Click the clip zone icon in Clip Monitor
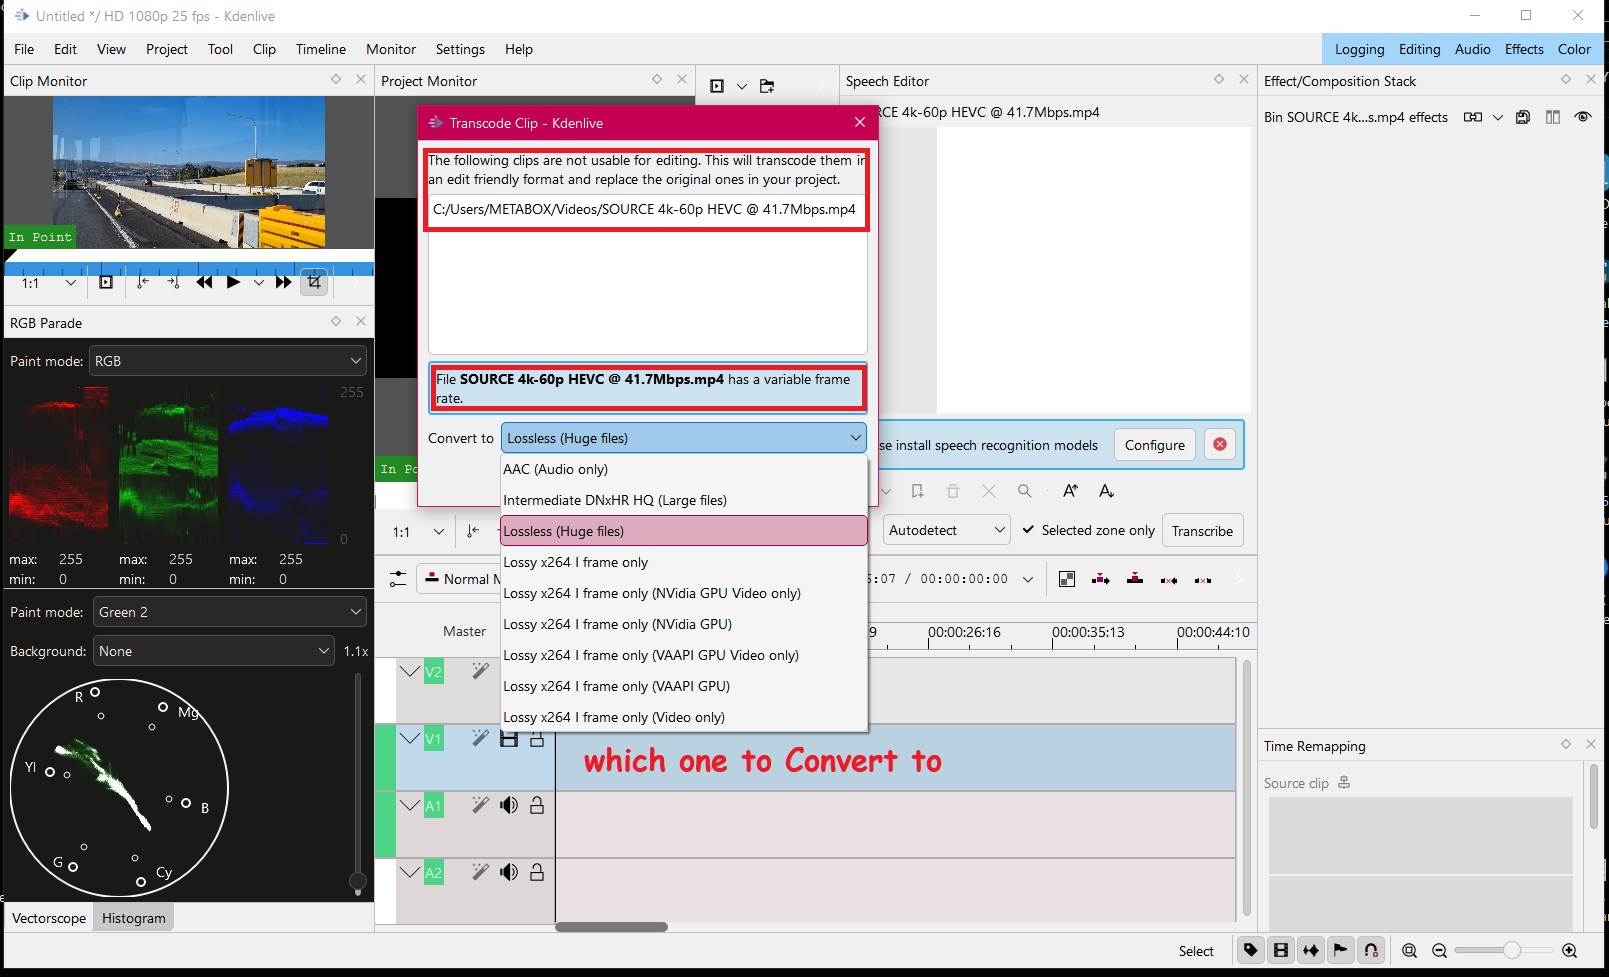Screen dimensions: 1609x977 (106, 283)
